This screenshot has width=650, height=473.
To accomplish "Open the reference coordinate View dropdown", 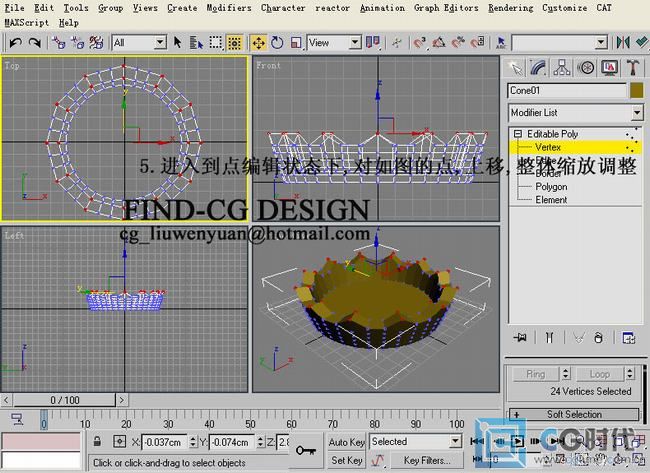I will pyautogui.click(x=354, y=42).
